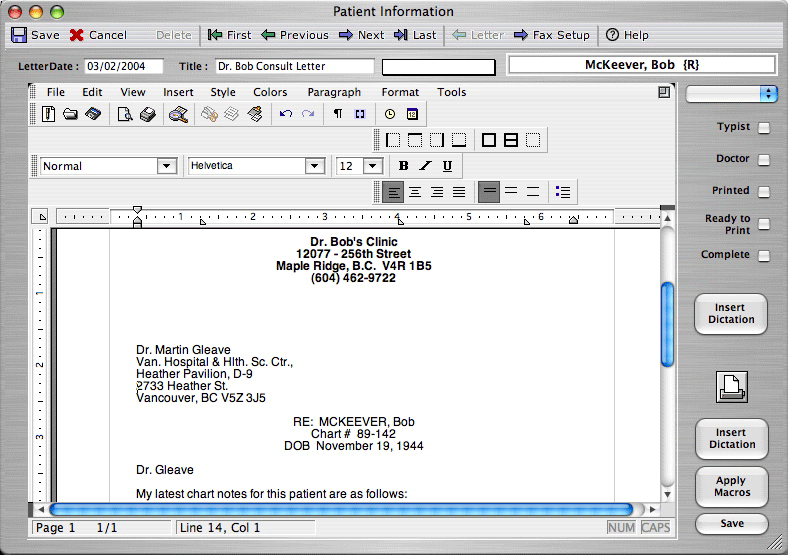
Task: Apply top border to paragraph
Action: pyautogui.click(x=415, y=140)
